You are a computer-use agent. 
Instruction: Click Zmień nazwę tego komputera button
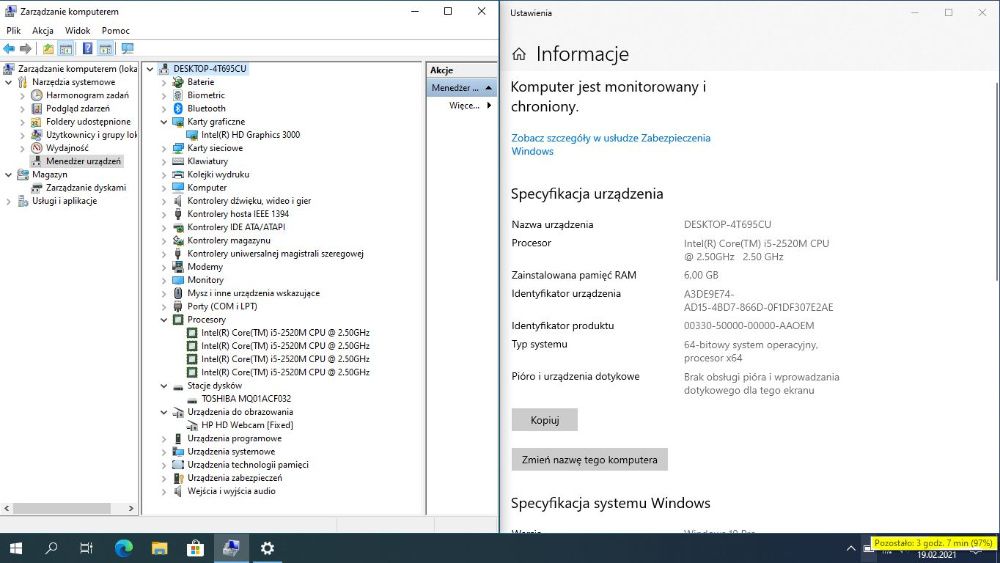click(x=589, y=459)
